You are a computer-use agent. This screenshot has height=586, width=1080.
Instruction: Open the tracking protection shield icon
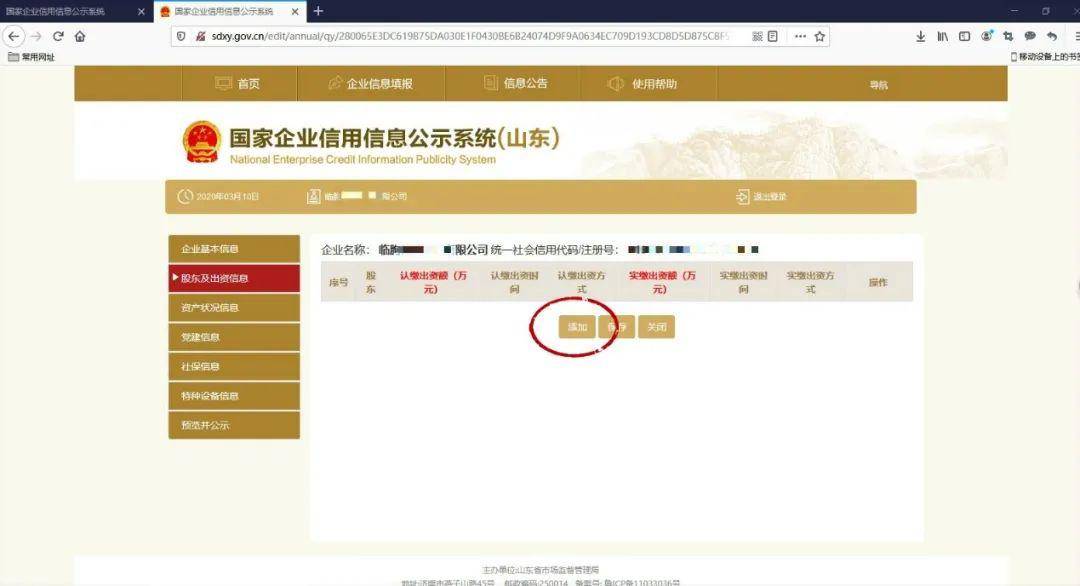tap(181, 36)
